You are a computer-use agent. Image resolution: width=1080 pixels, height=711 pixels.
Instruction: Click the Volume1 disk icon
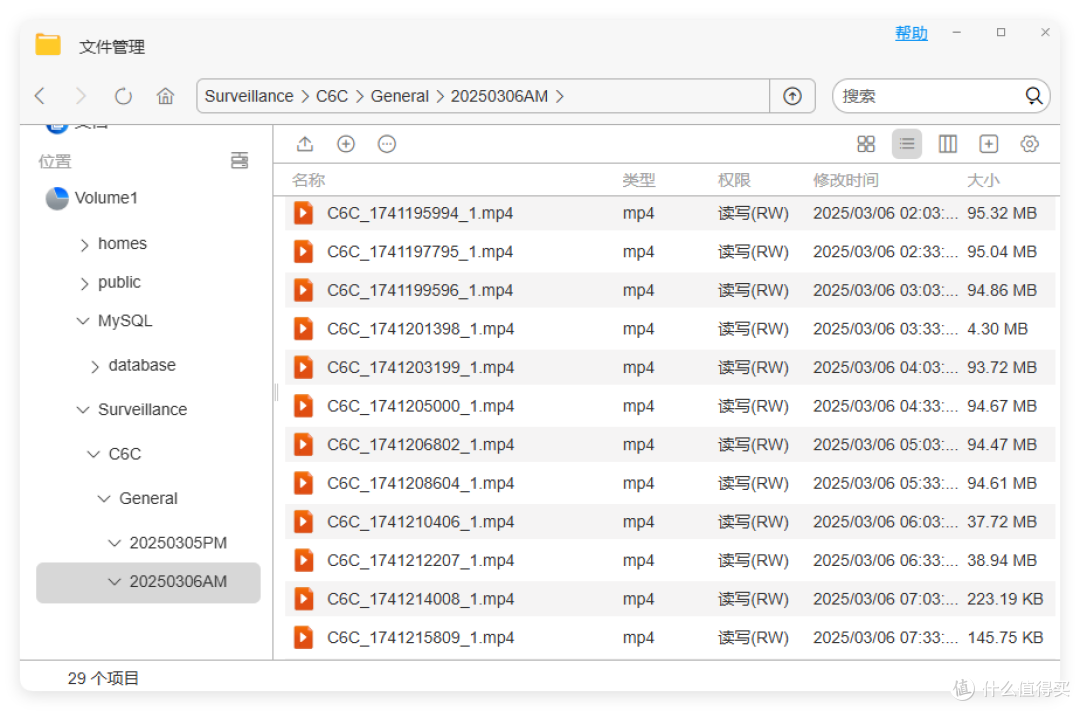click(x=57, y=198)
